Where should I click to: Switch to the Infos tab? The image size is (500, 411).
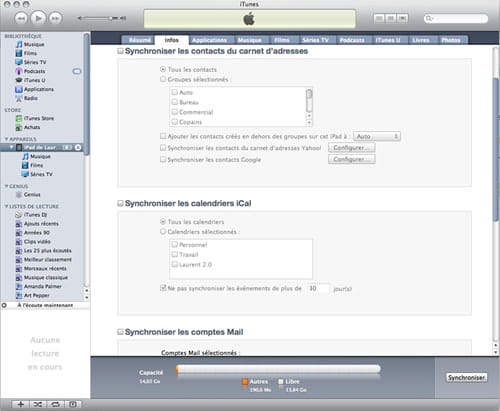point(172,40)
